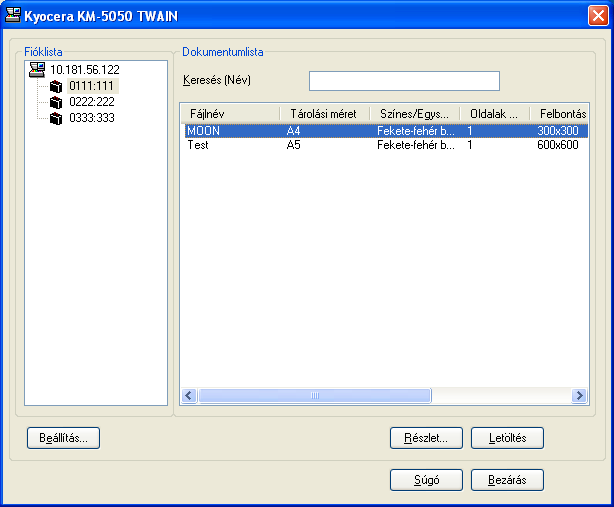Select box 0333:333 in the tree
The height and width of the screenshot is (507, 614).
(92, 118)
